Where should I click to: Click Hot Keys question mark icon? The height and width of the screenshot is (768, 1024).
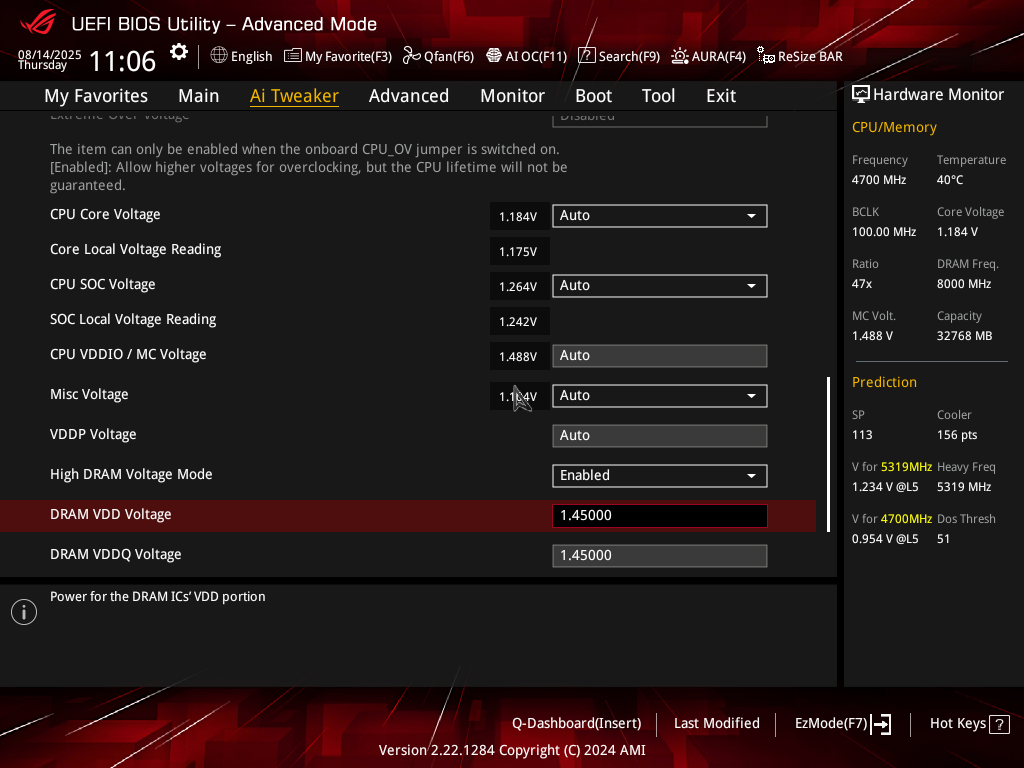[999, 724]
